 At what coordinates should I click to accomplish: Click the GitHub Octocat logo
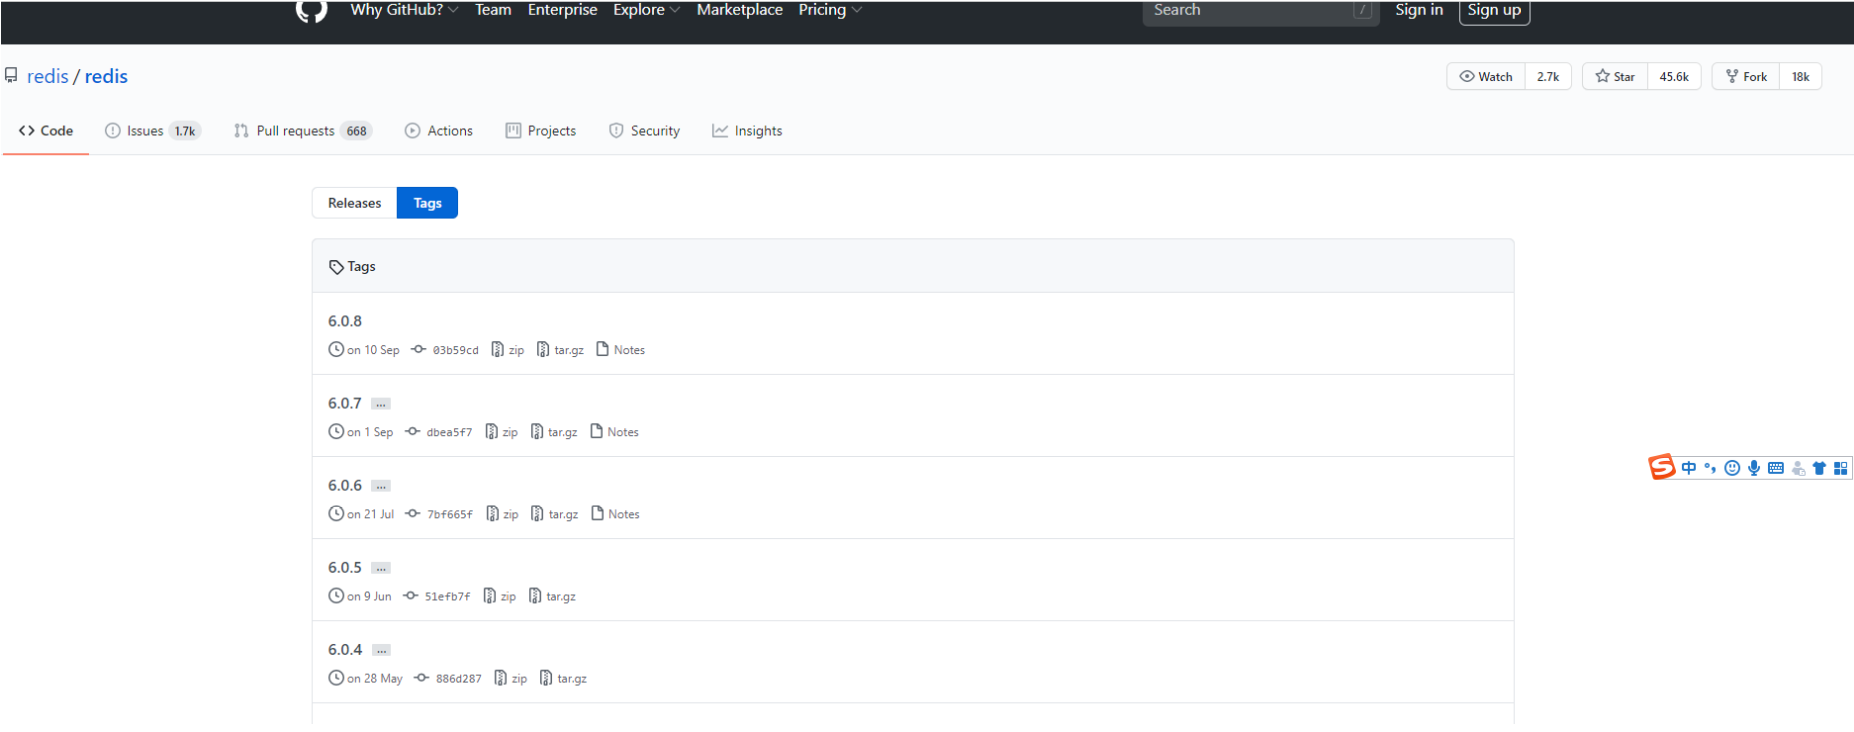[312, 11]
